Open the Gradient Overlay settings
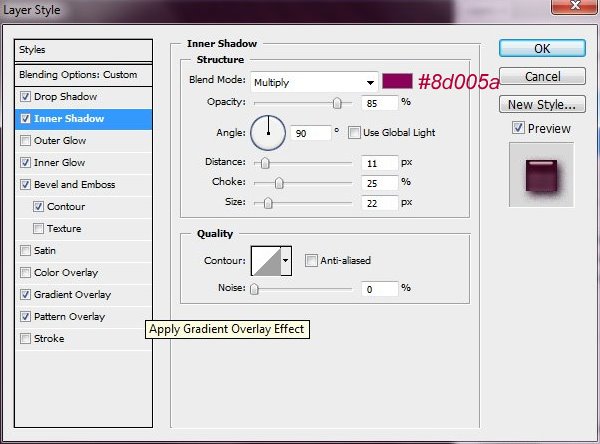600x444 pixels. point(72,295)
